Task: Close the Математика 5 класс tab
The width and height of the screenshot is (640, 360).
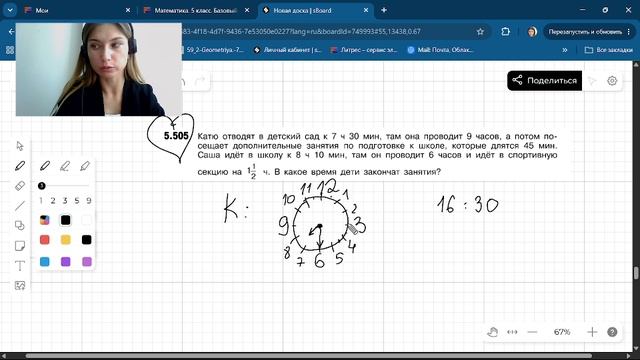Action: (x=247, y=10)
